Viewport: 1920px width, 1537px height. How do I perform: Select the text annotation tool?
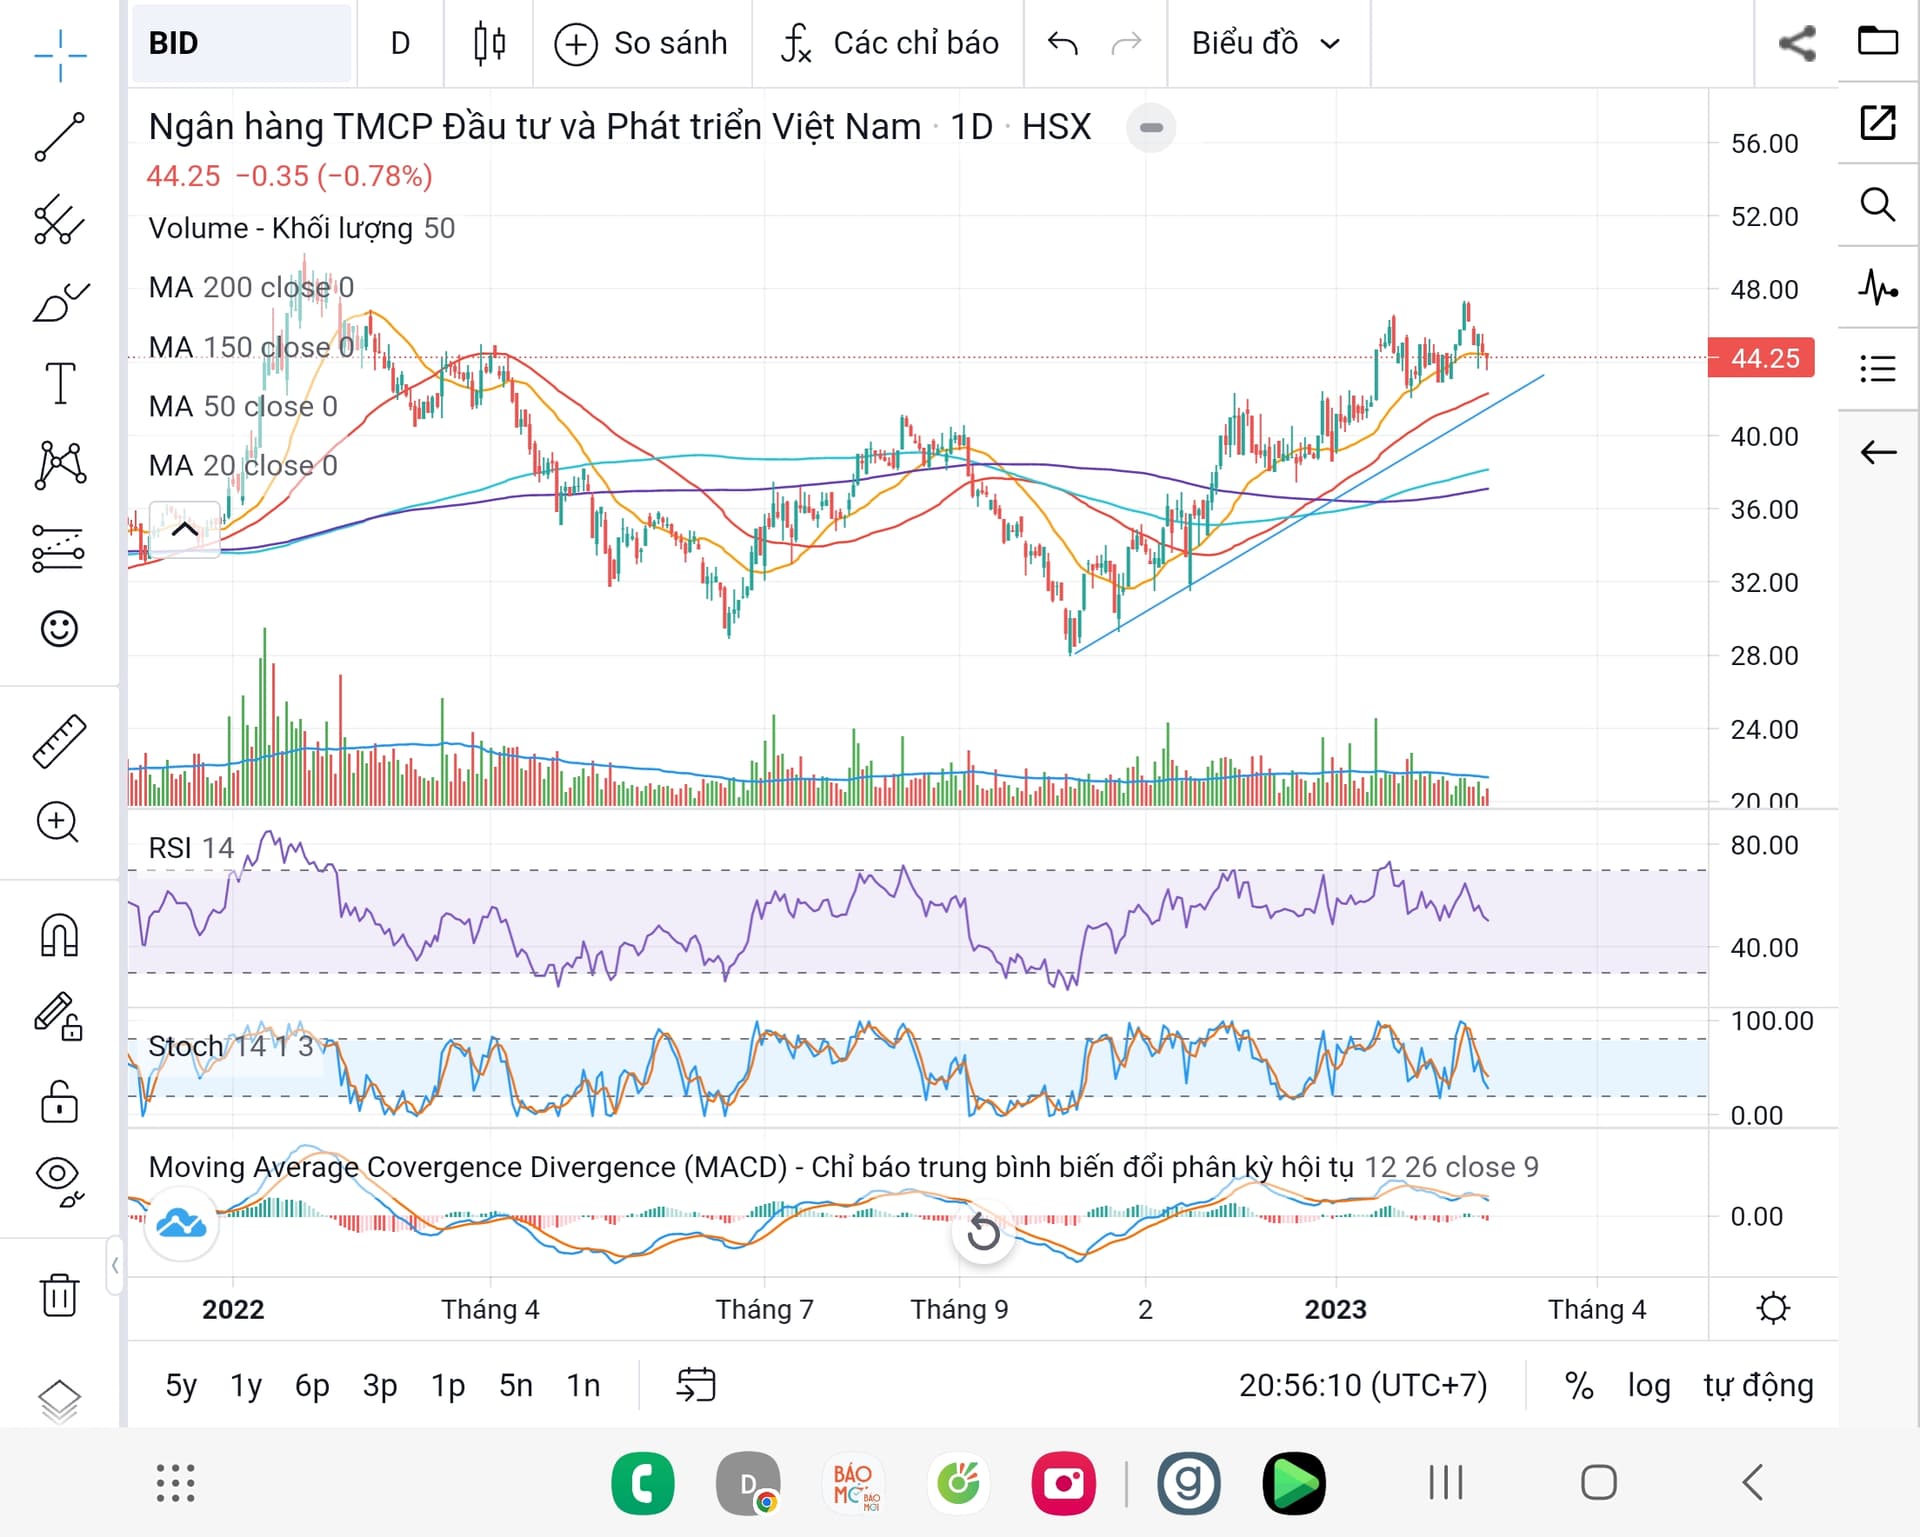[59, 384]
